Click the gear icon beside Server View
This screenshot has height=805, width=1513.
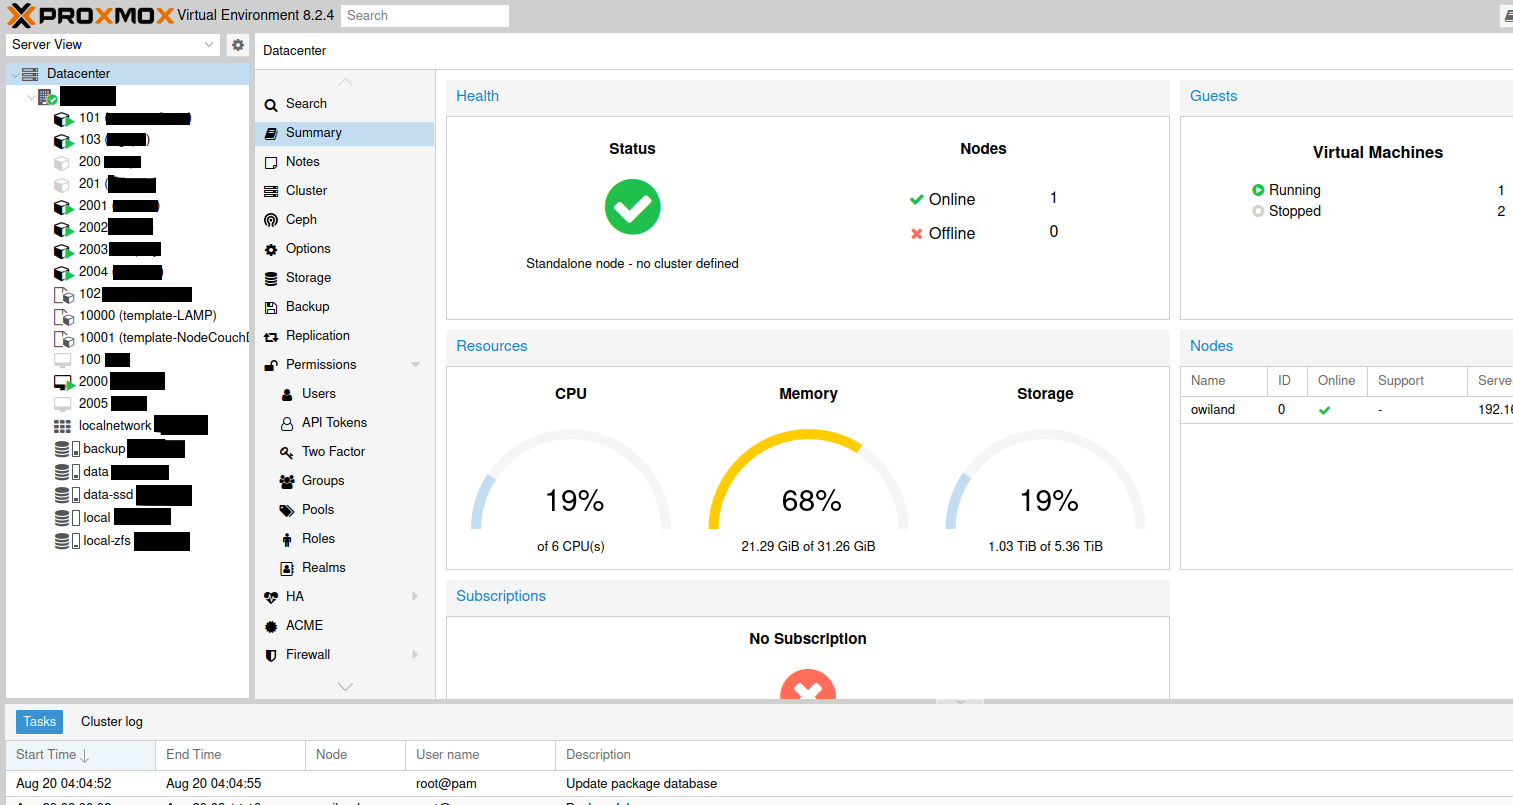click(238, 45)
